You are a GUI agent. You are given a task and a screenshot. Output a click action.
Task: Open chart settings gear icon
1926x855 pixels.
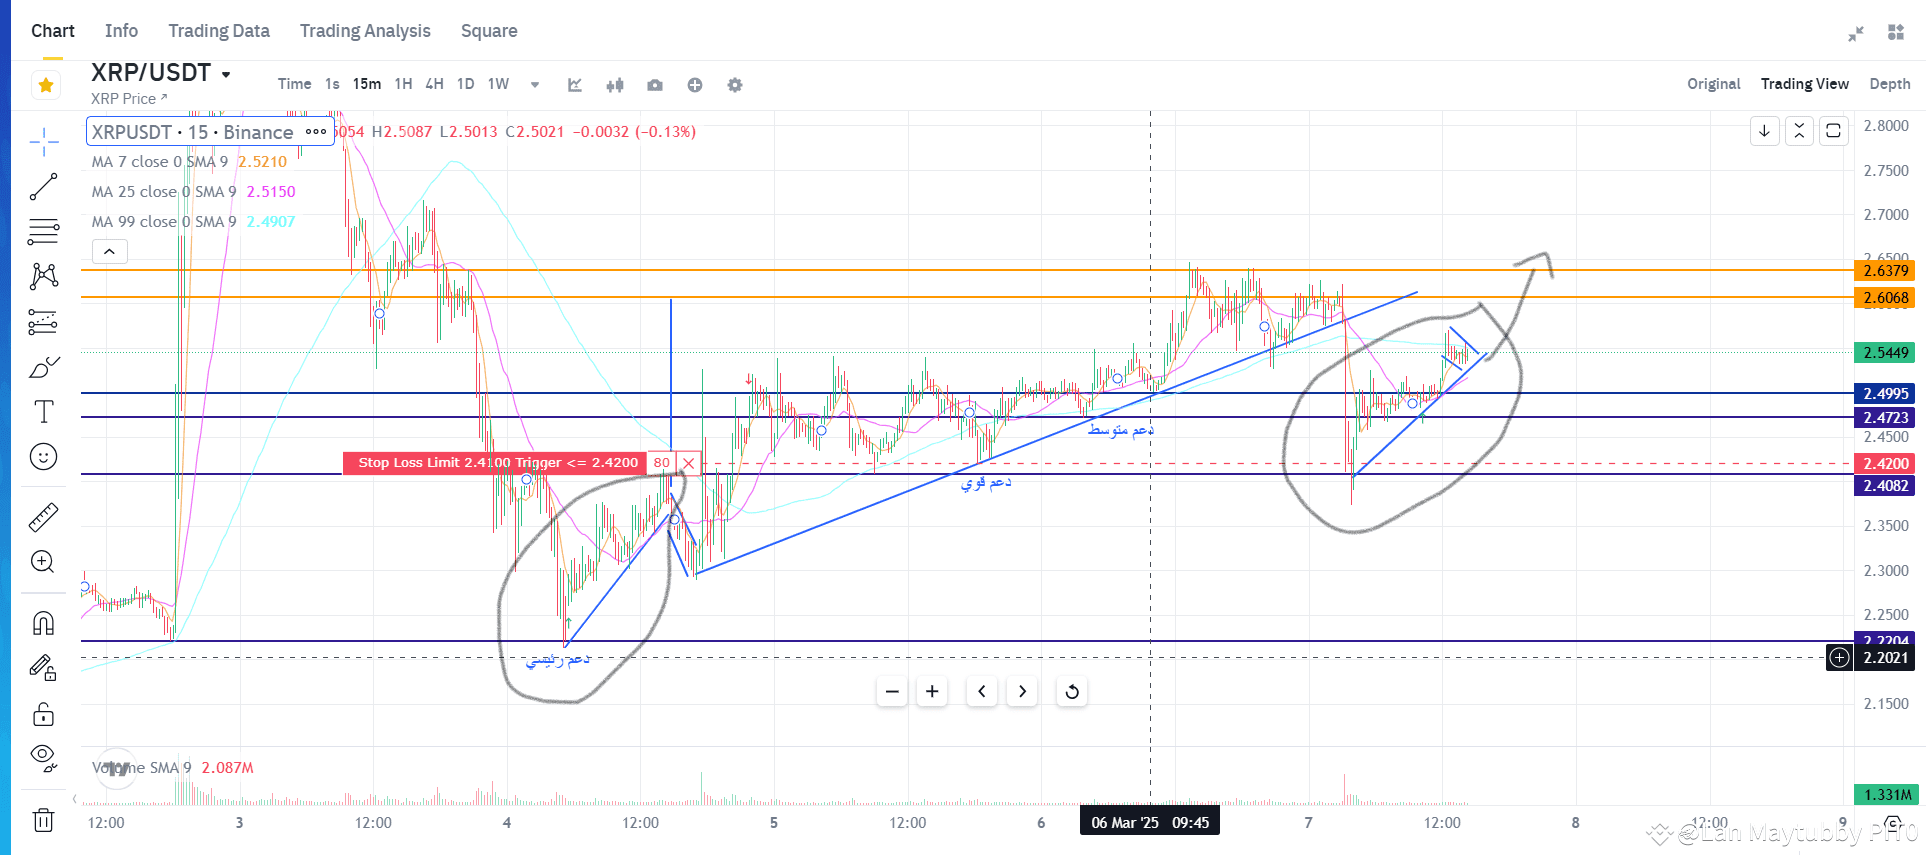[x=735, y=85]
